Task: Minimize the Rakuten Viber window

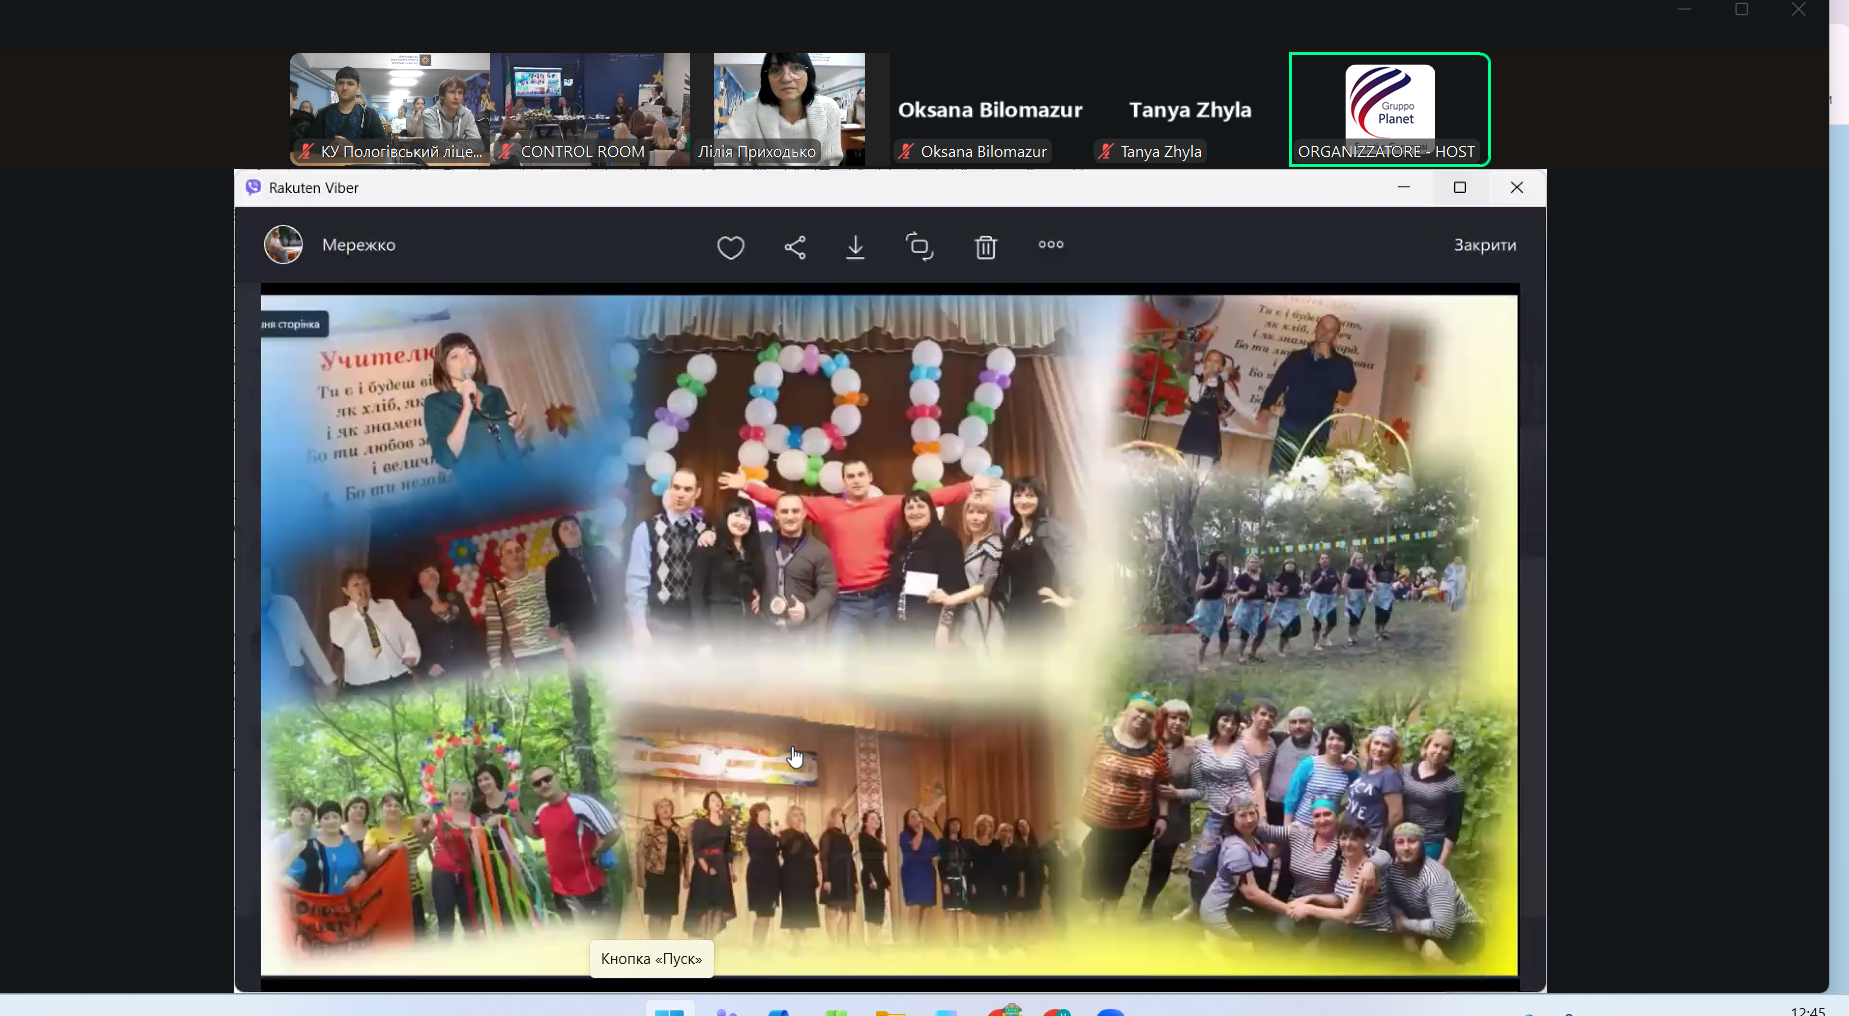Action: click(1404, 188)
